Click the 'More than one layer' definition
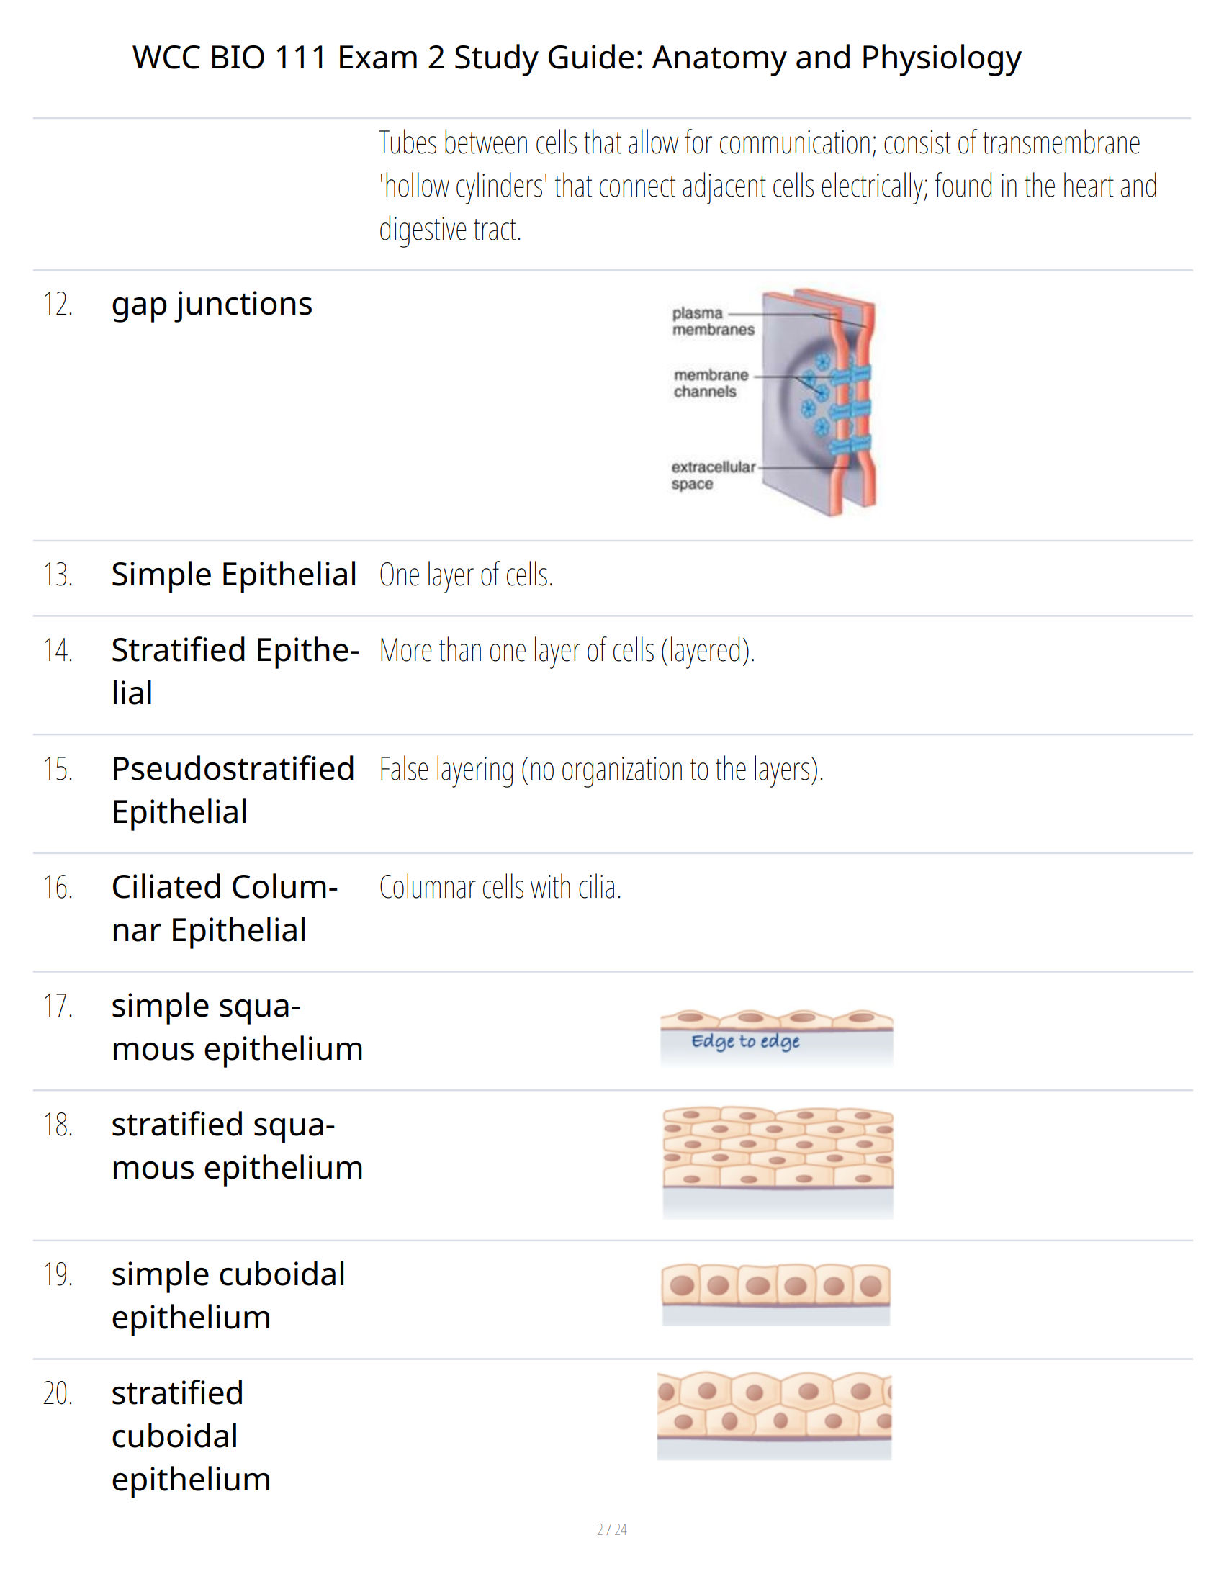Image resolution: width=1224 pixels, height=1584 pixels. coord(567,651)
